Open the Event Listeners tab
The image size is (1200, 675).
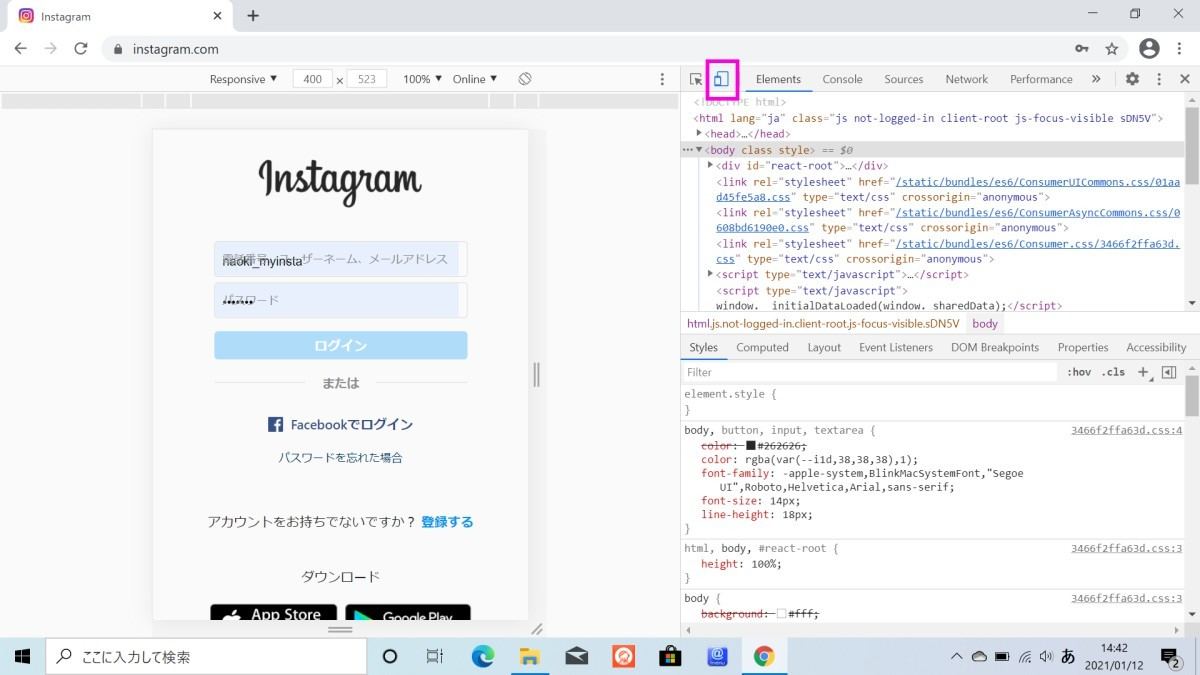click(896, 347)
